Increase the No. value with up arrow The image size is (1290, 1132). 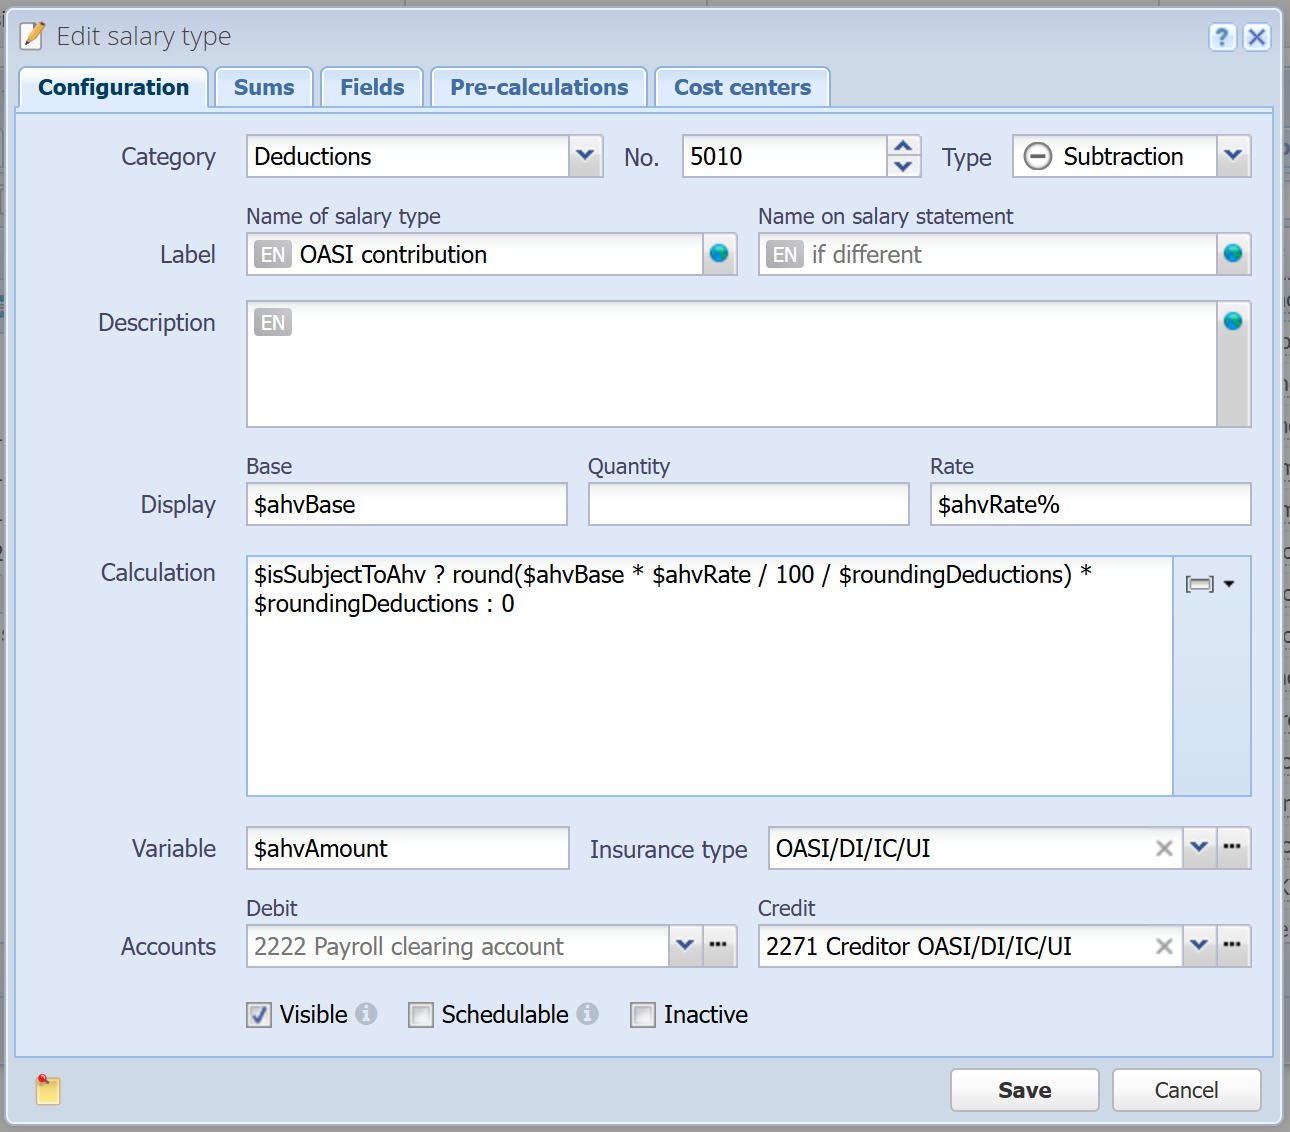903,146
